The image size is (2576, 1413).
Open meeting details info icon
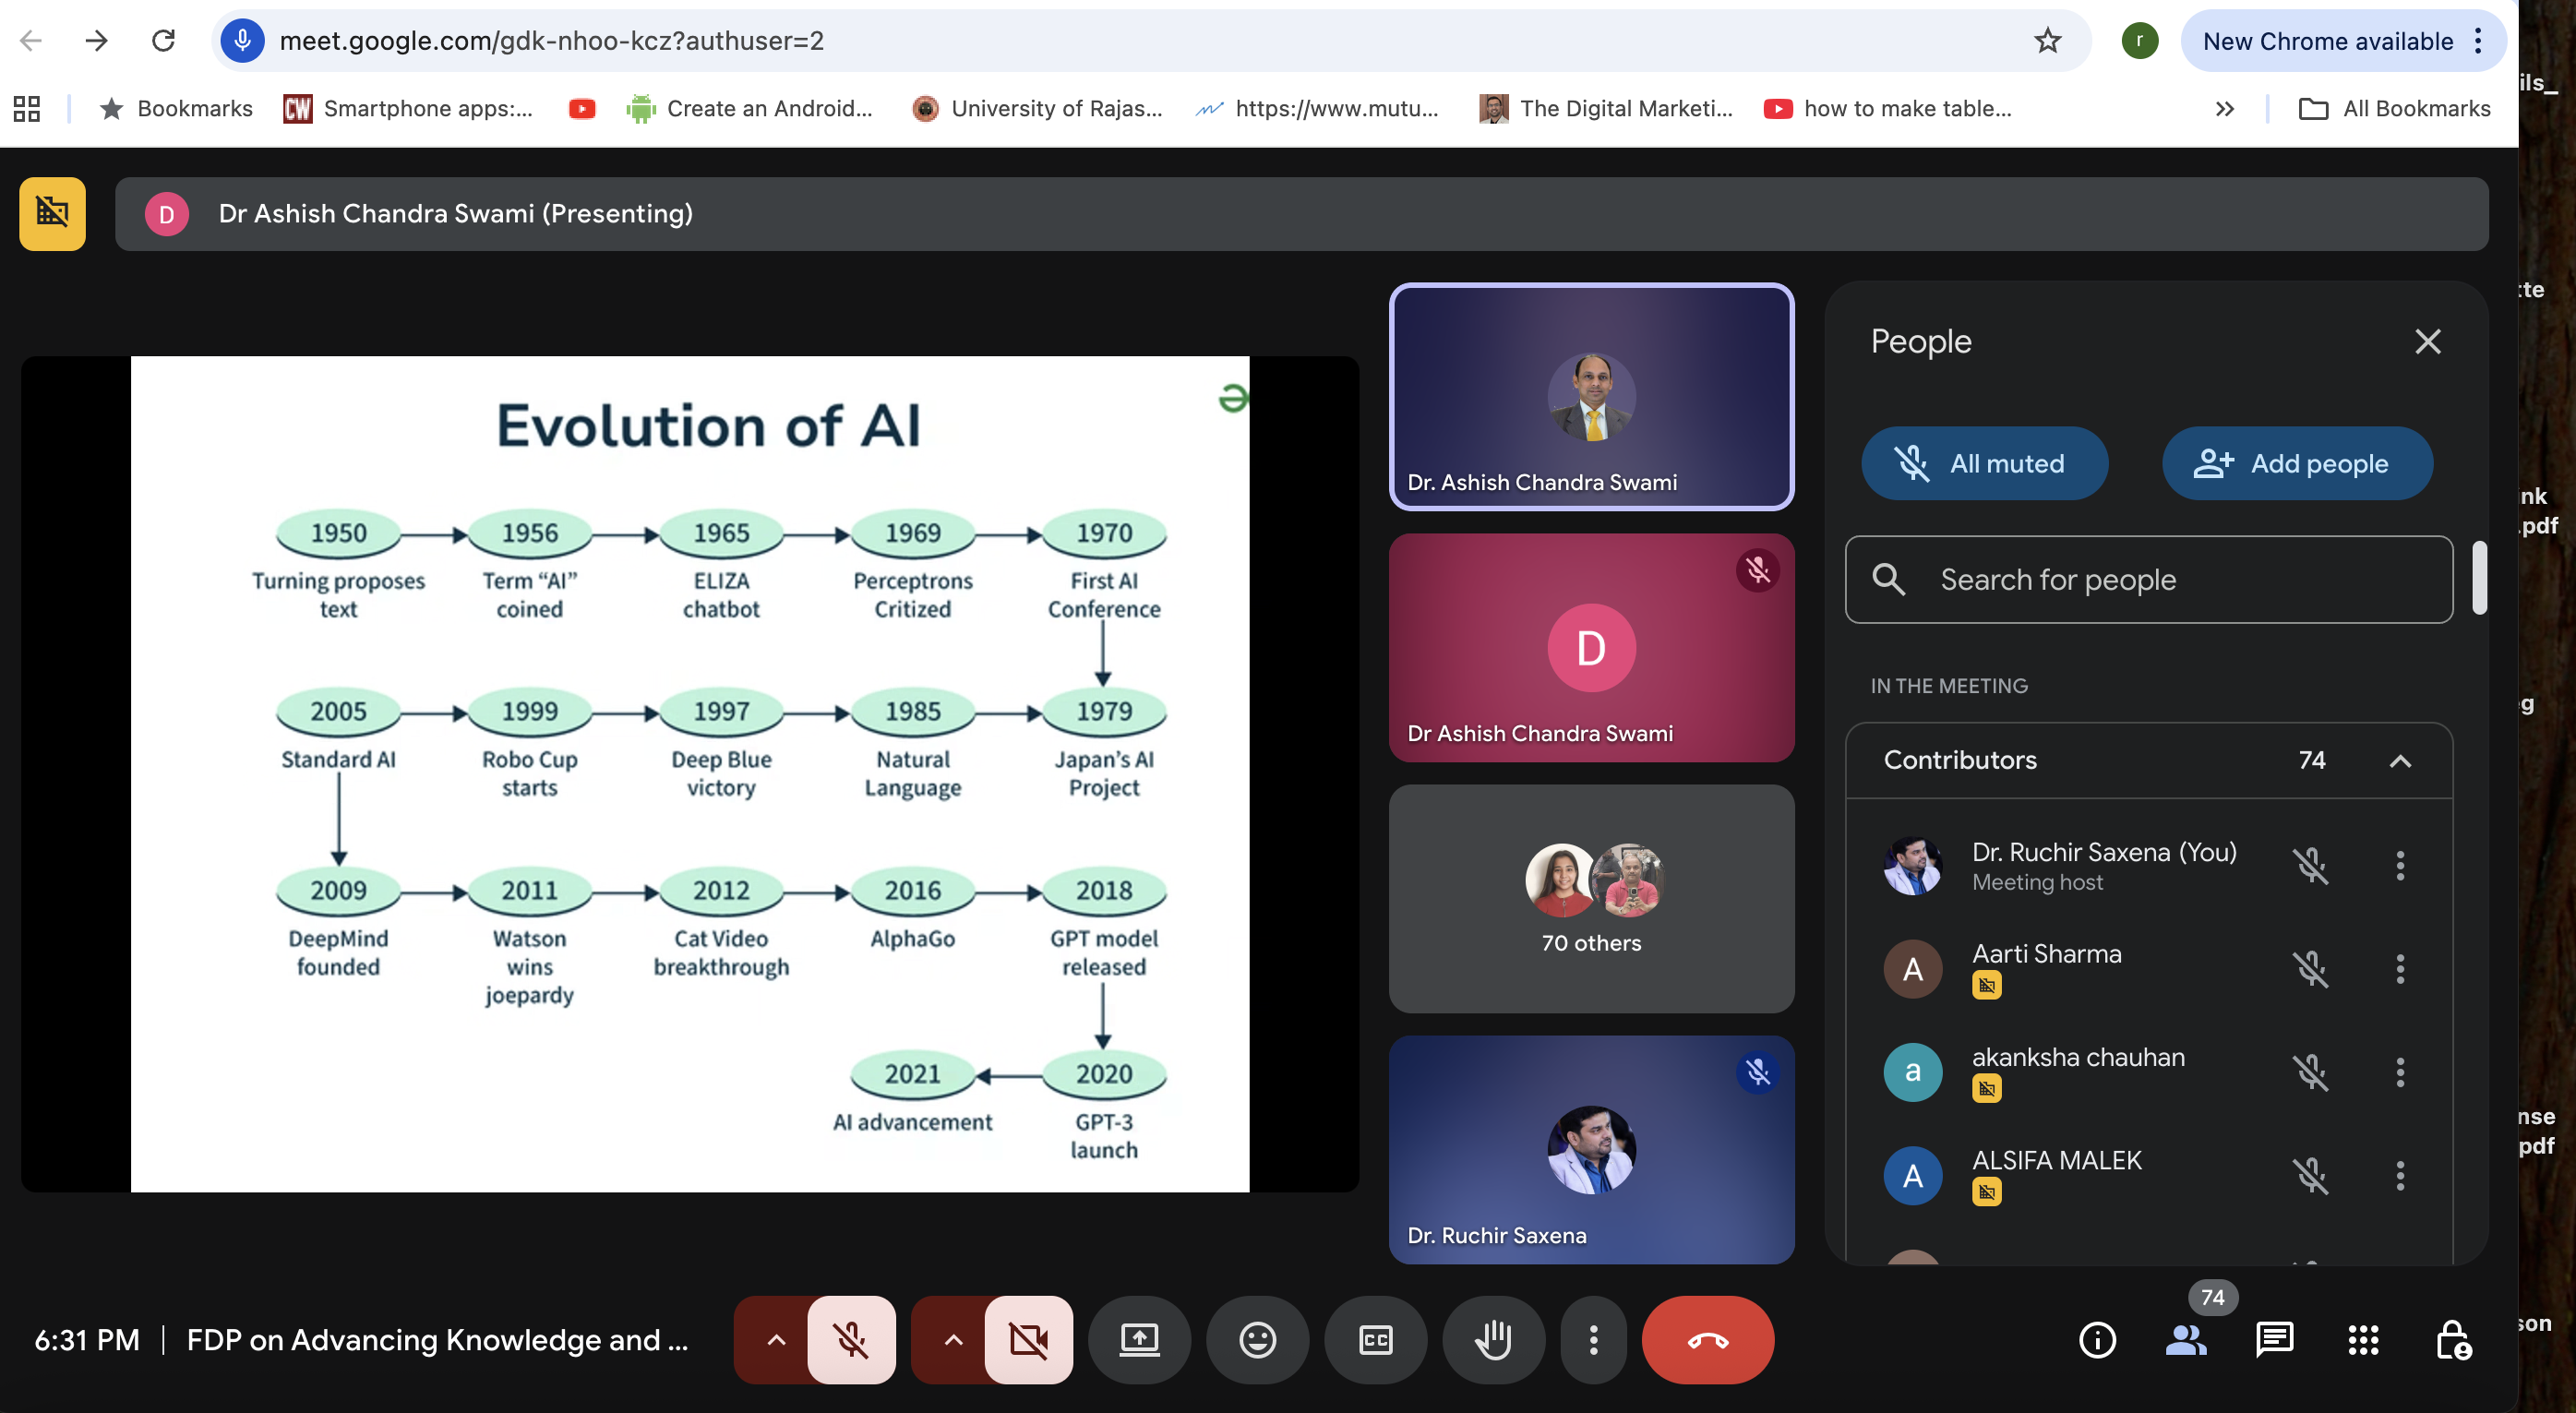[x=2097, y=1340]
